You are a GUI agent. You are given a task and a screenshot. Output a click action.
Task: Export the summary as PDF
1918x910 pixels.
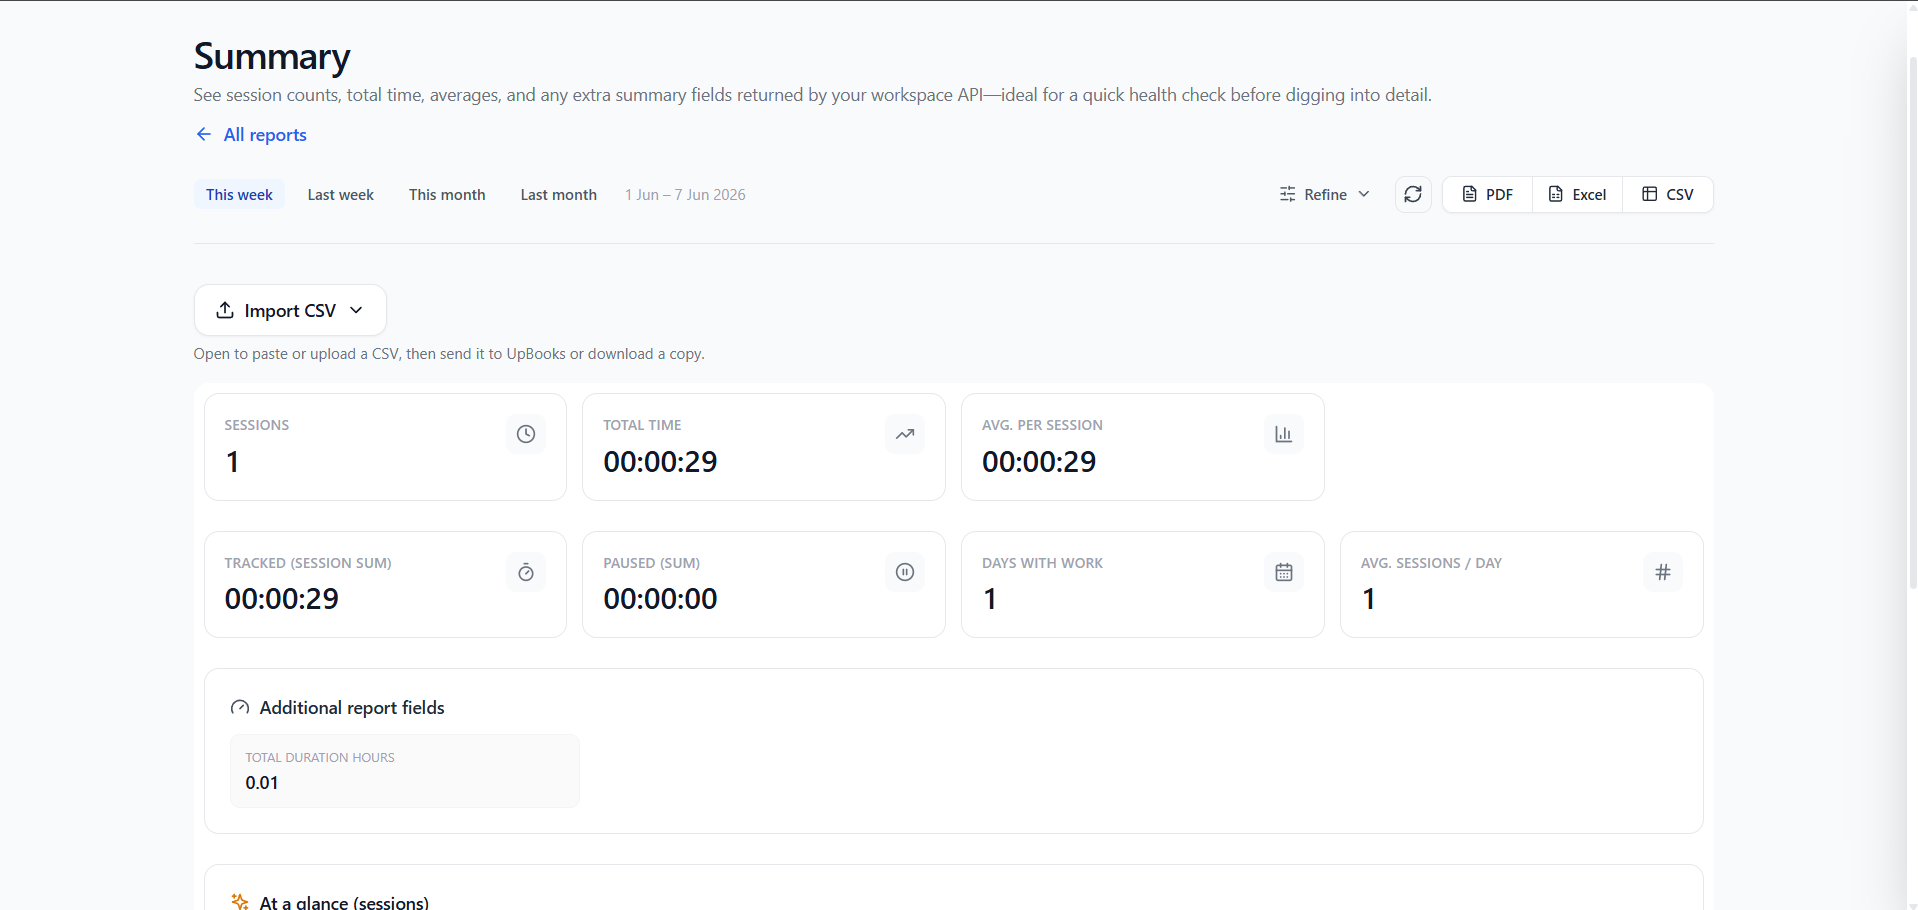[1487, 194]
